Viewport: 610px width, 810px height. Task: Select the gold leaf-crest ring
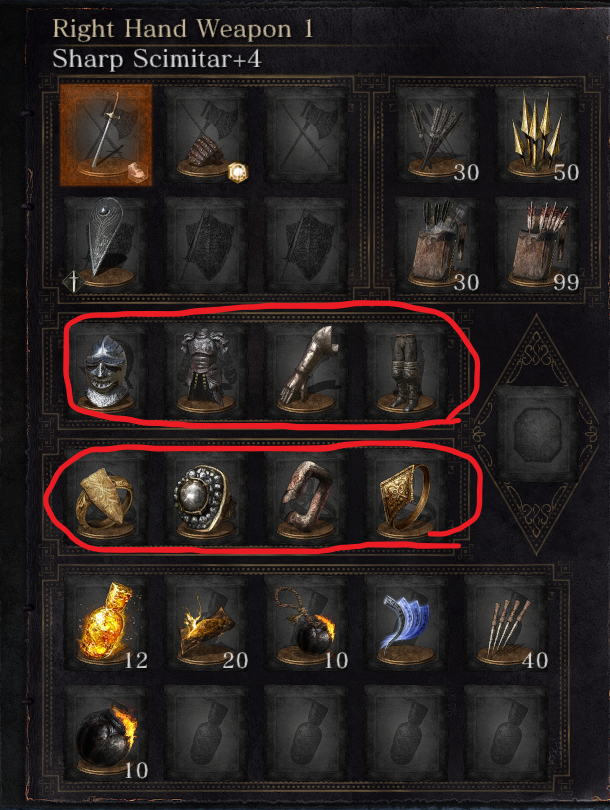106,496
